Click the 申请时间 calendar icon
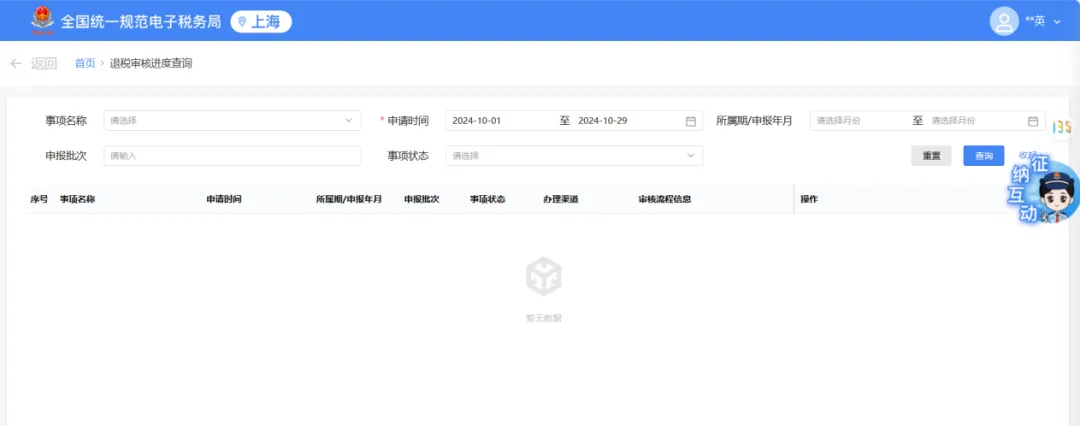 click(x=691, y=121)
